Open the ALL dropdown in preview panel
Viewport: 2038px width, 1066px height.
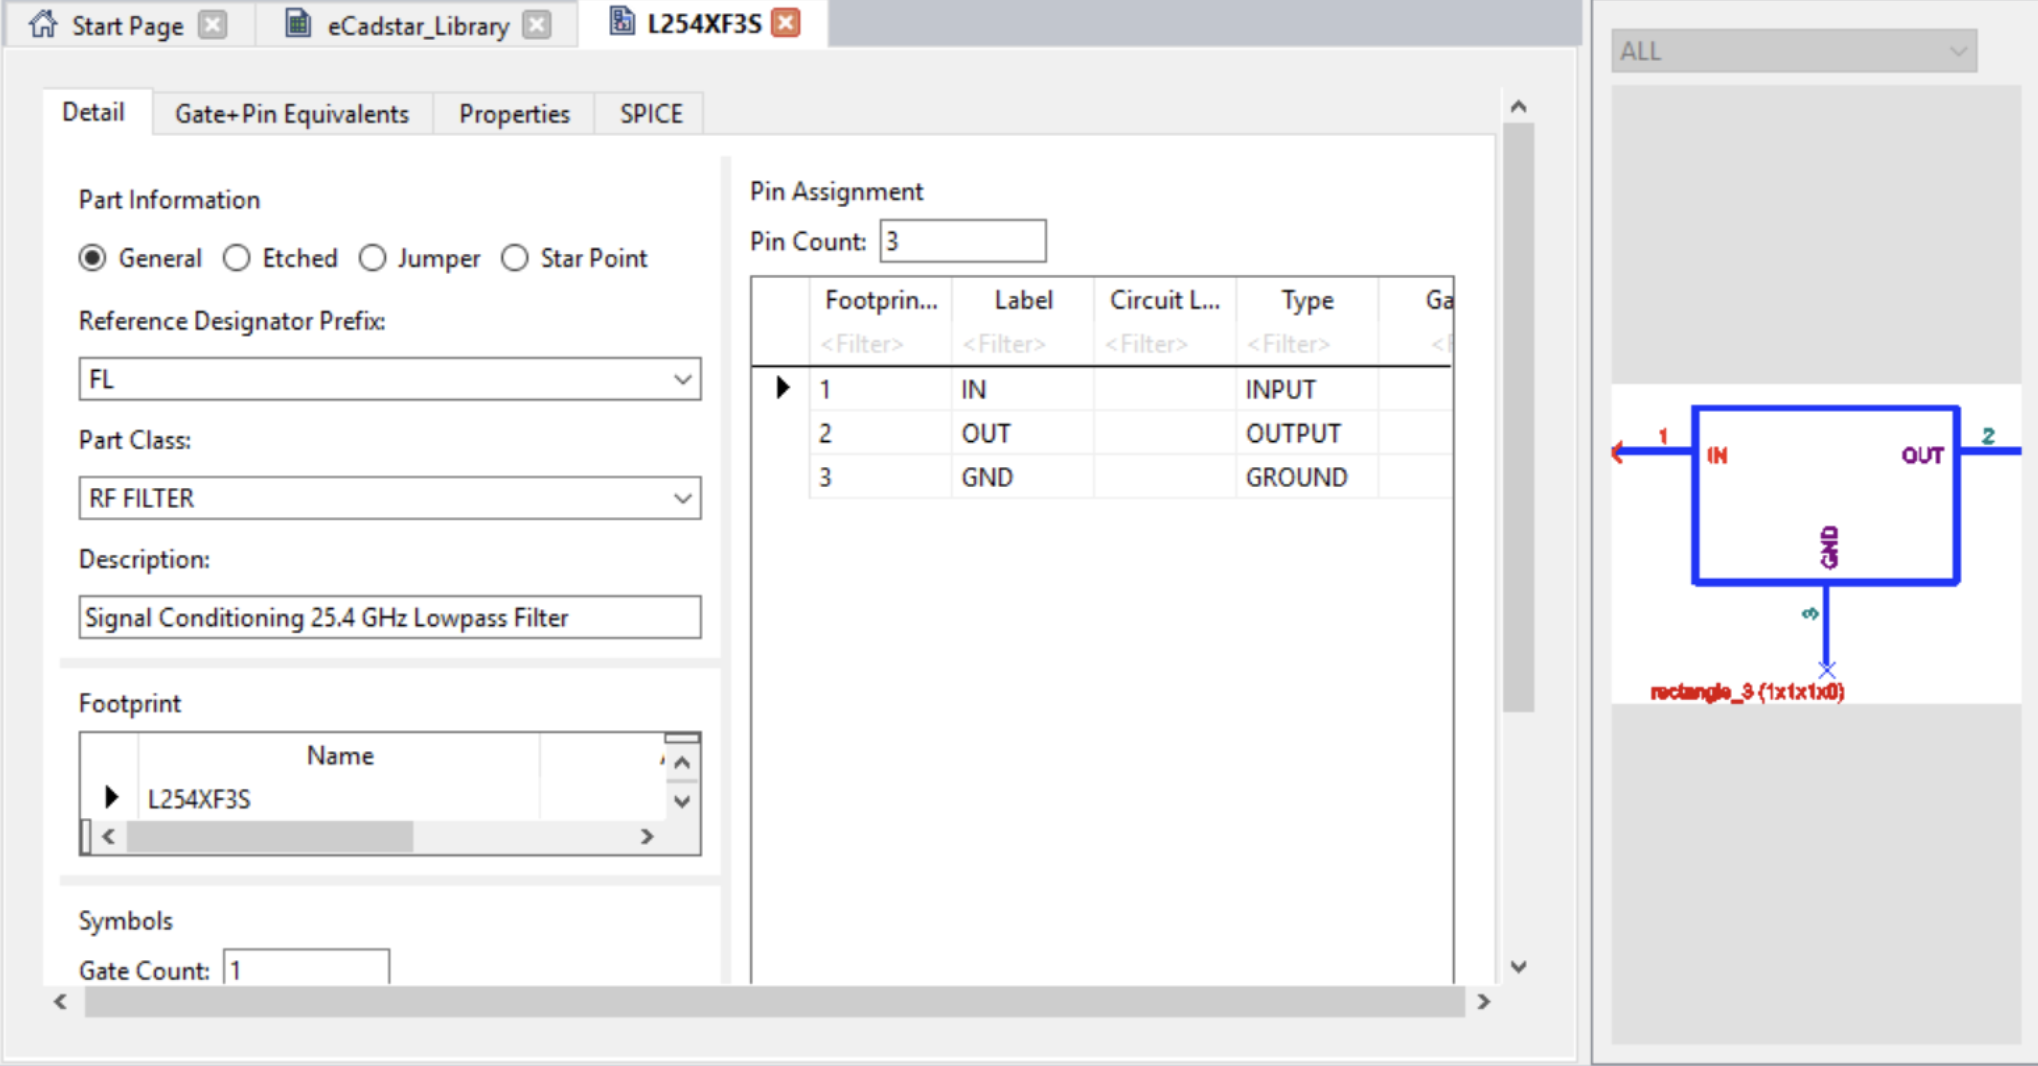click(x=1793, y=51)
